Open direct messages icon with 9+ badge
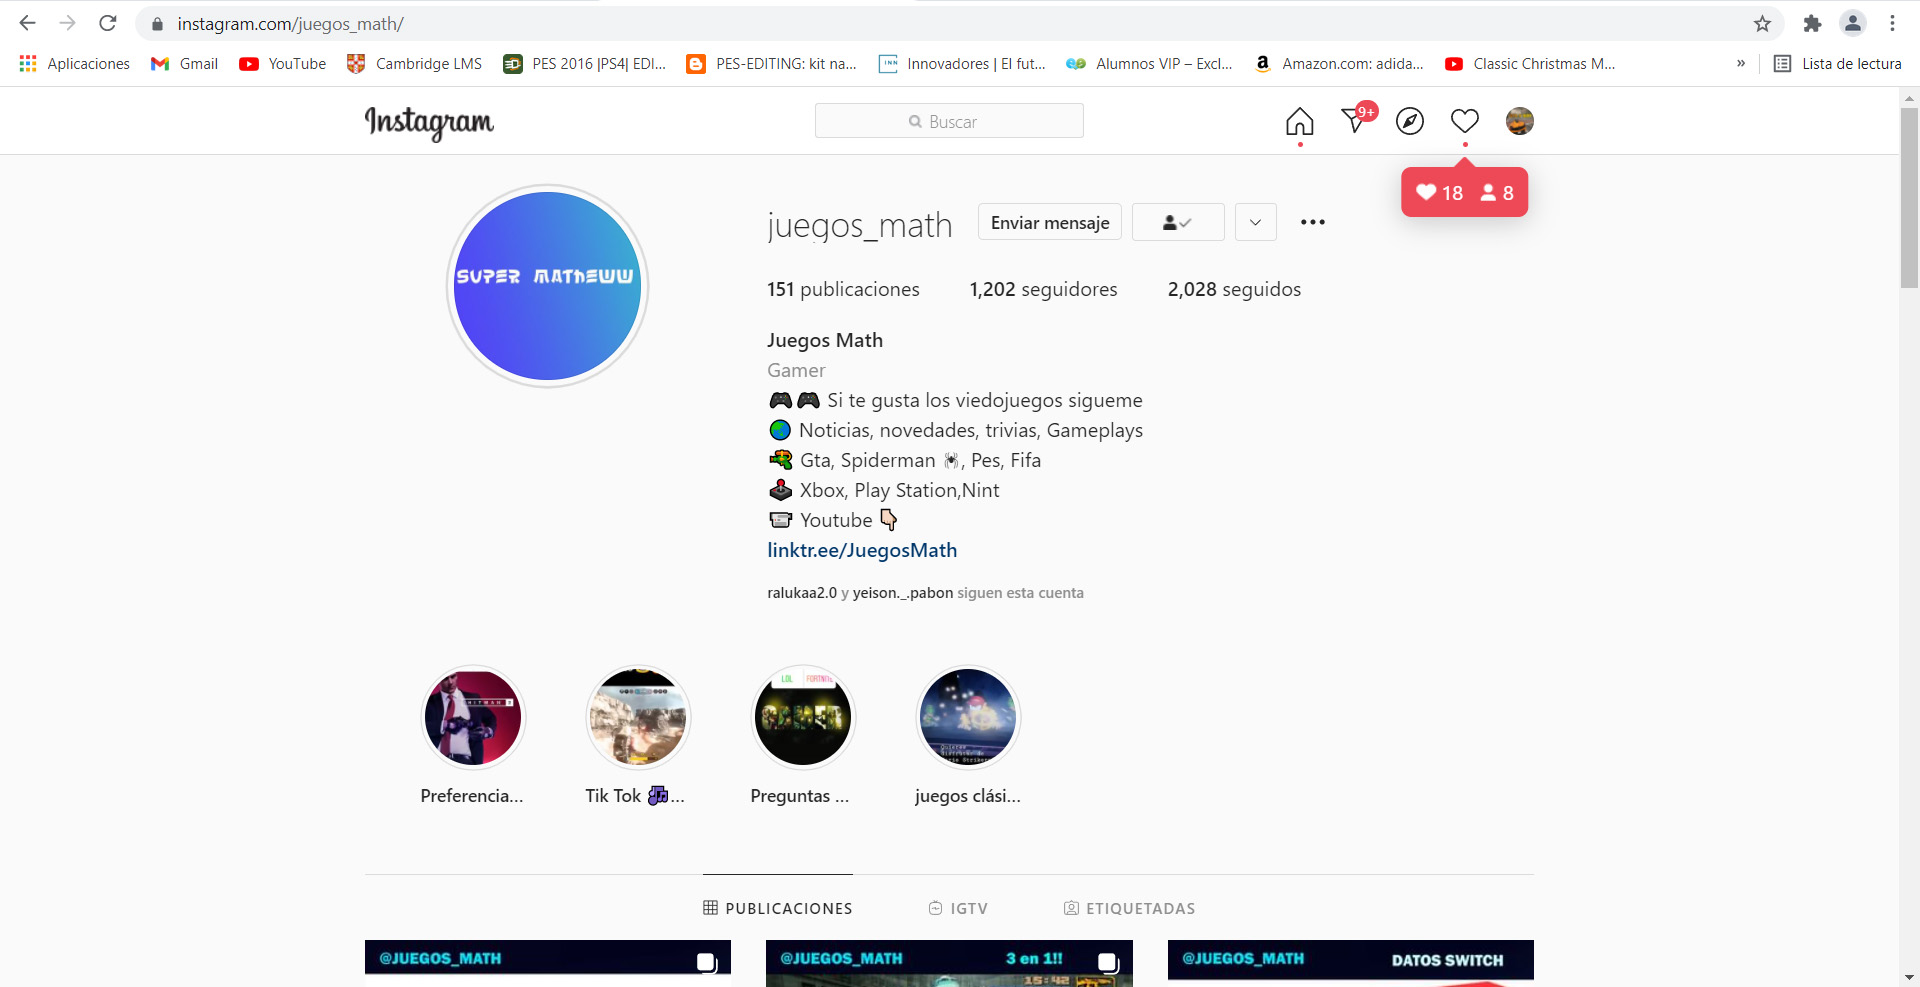1920x987 pixels. pyautogui.click(x=1357, y=119)
